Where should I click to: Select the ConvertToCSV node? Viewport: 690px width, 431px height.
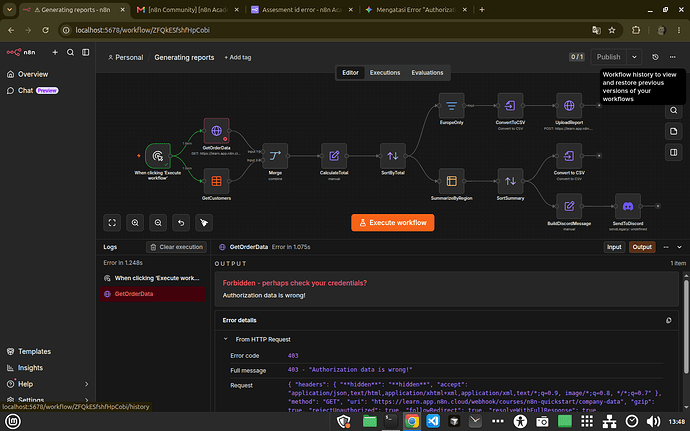point(510,106)
